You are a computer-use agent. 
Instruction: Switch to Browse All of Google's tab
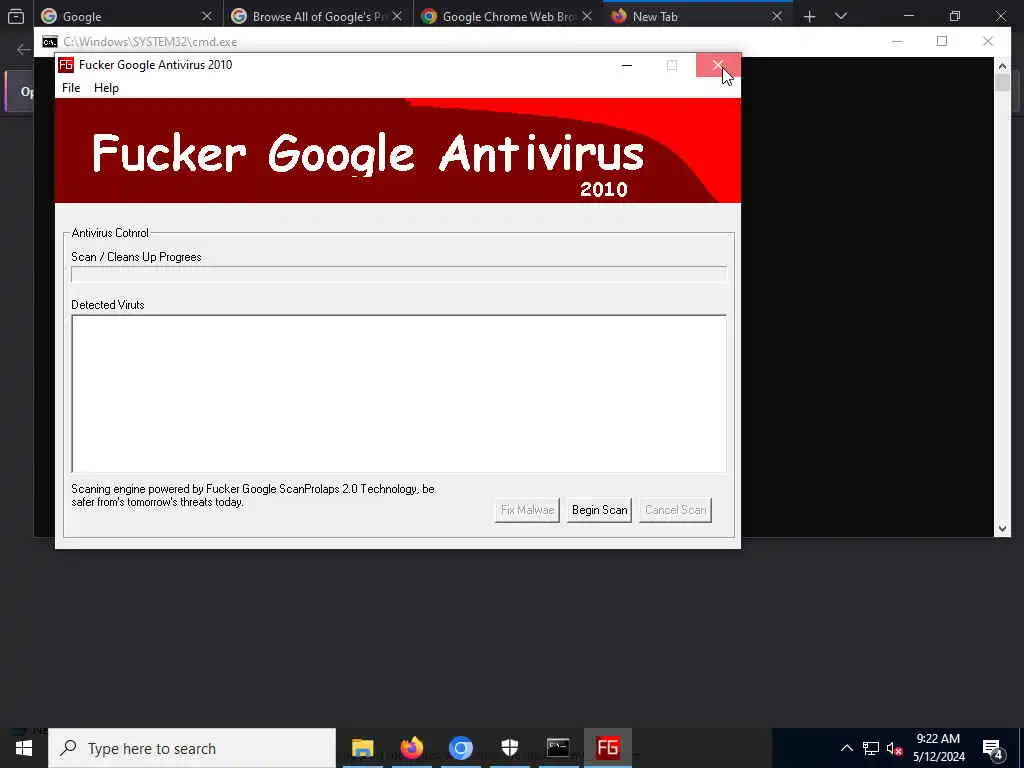[318, 16]
